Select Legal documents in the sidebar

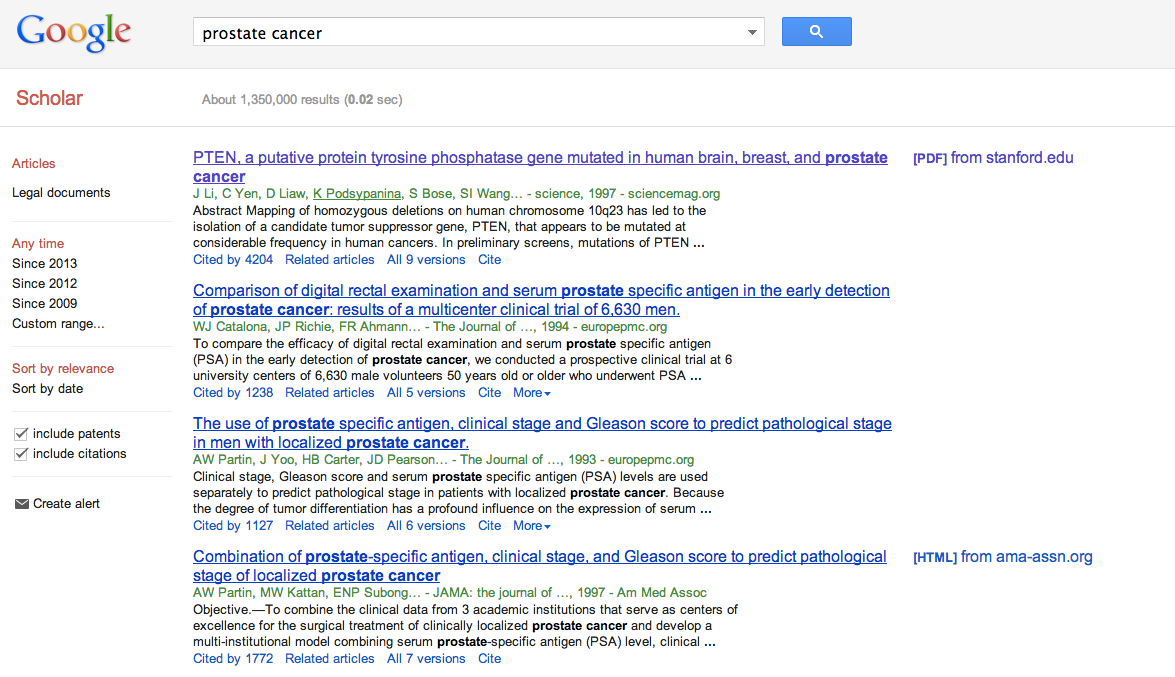coord(61,193)
